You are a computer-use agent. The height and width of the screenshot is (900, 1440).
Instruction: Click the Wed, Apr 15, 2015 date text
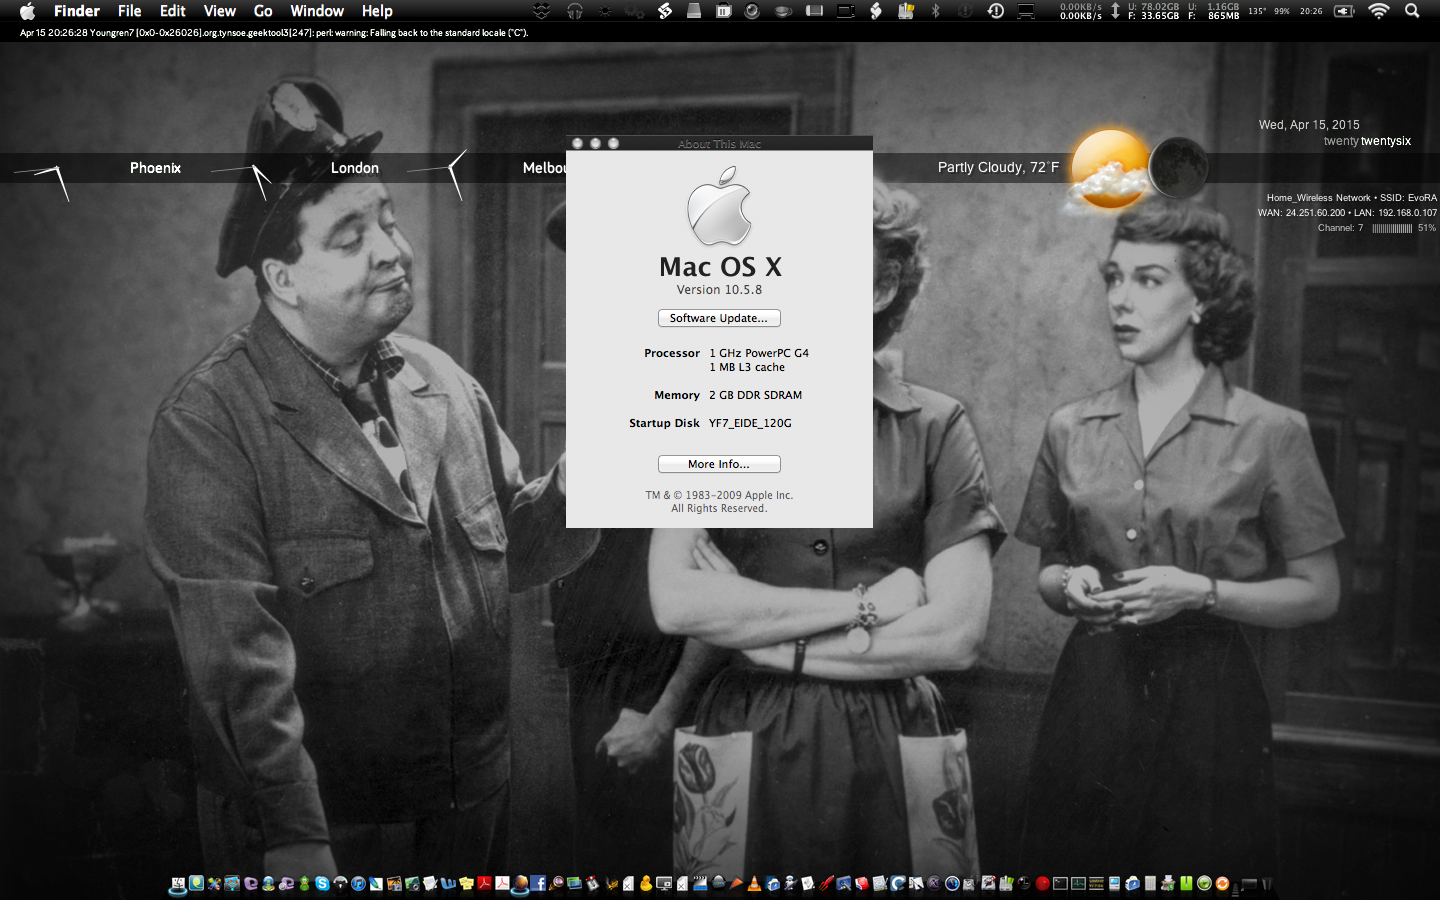coord(1309,125)
